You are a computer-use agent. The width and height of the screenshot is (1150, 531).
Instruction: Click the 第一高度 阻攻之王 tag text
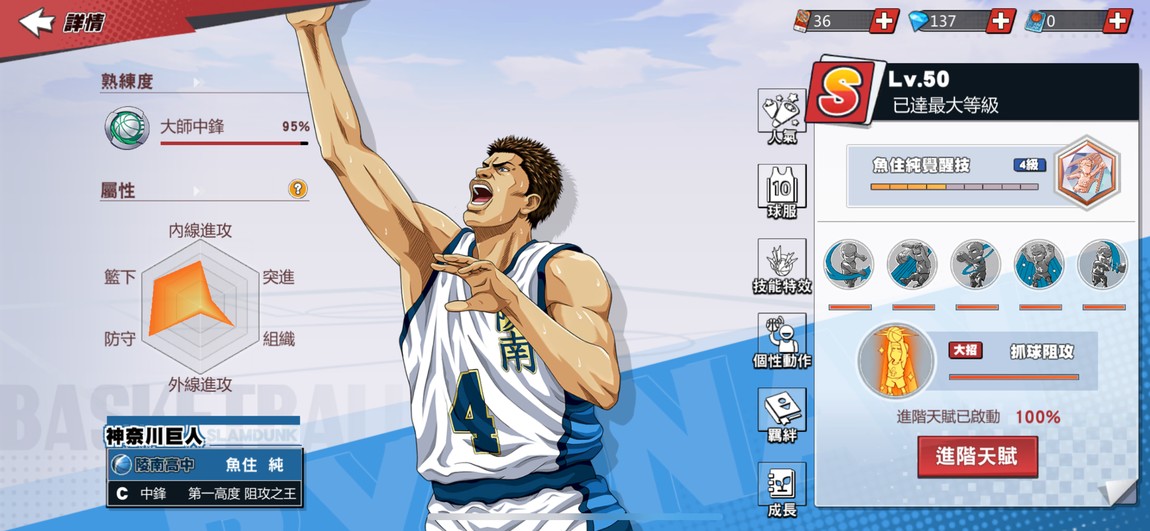[243, 494]
